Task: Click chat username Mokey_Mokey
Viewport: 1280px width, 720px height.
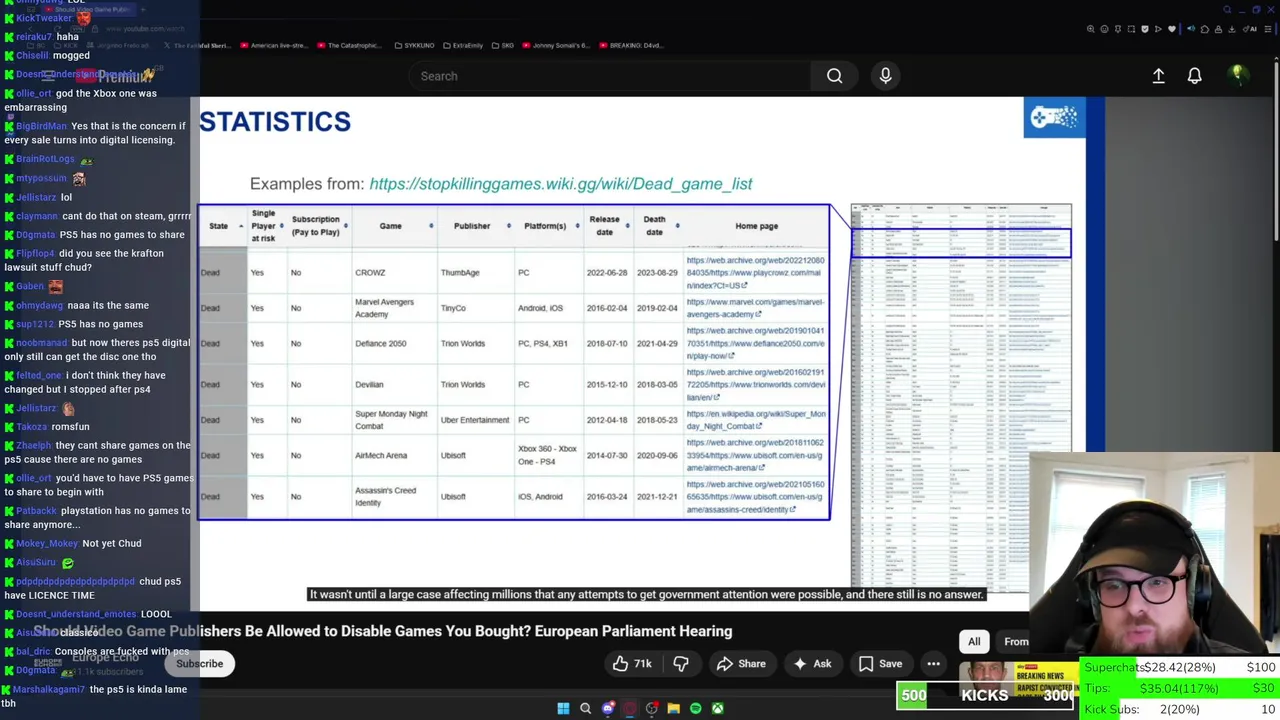Action: [x=46, y=544]
